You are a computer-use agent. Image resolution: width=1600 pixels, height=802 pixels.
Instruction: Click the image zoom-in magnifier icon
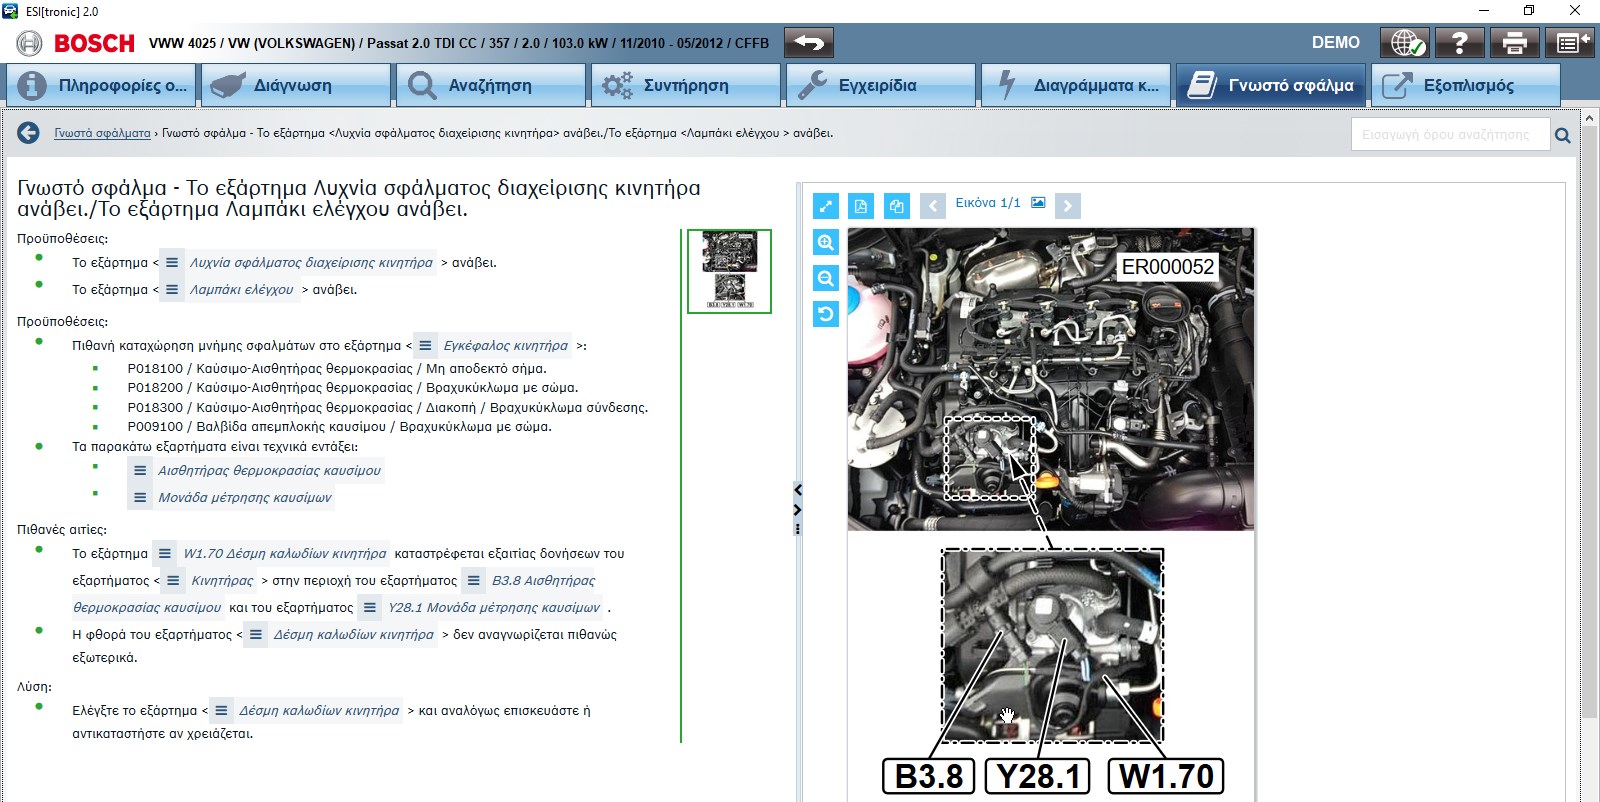pyautogui.click(x=825, y=242)
